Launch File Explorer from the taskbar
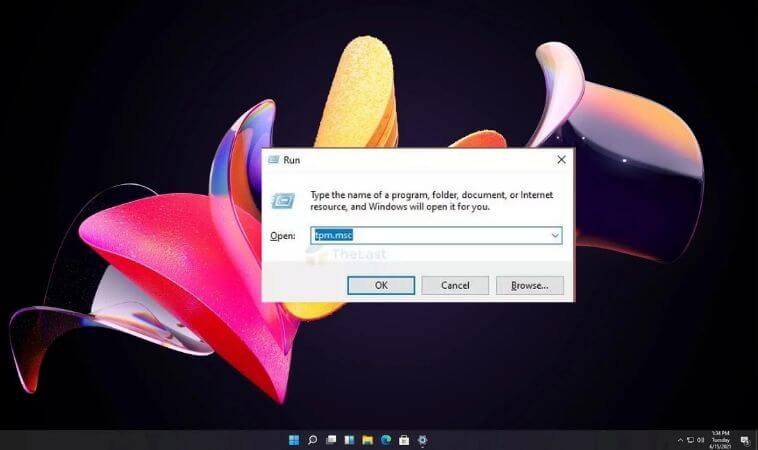This screenshot has height=450, width=758. pos(368,440)
